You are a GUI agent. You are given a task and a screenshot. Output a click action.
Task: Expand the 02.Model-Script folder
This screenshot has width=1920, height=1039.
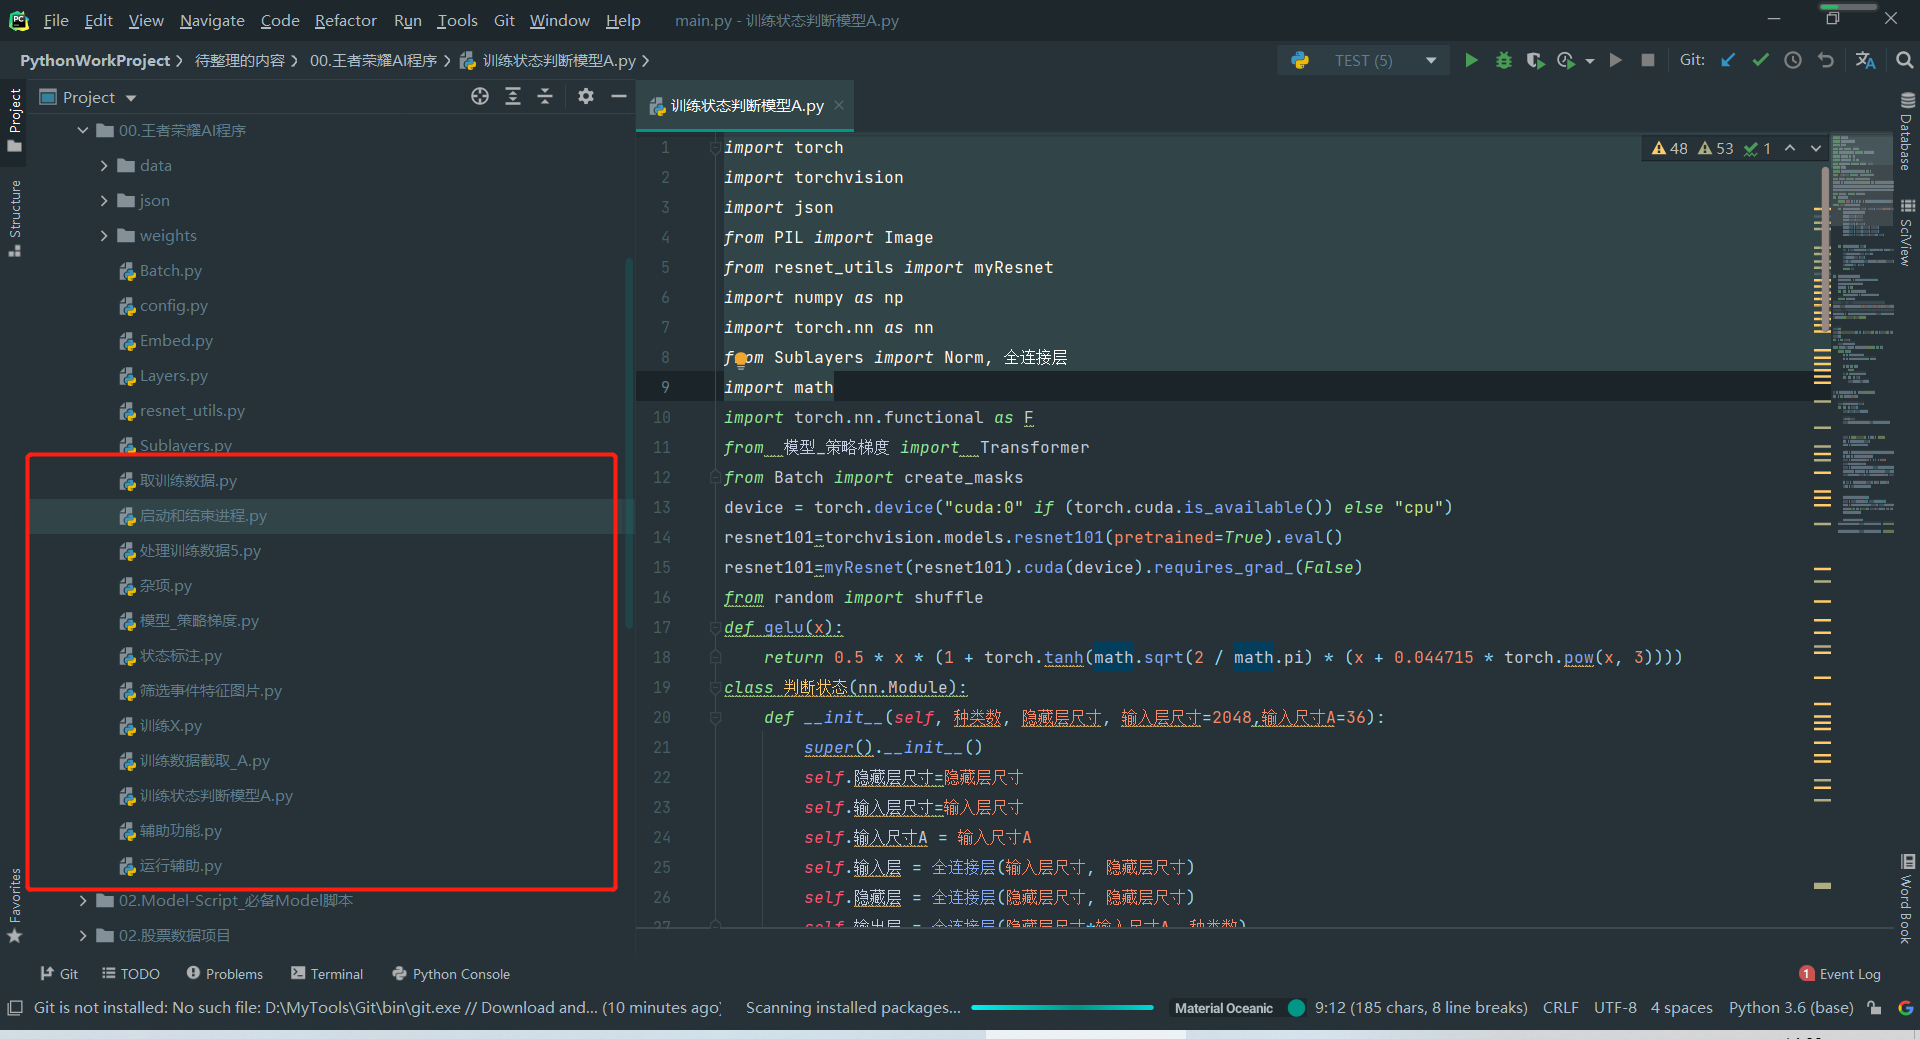pyautogui.click(x=83, y=901)
